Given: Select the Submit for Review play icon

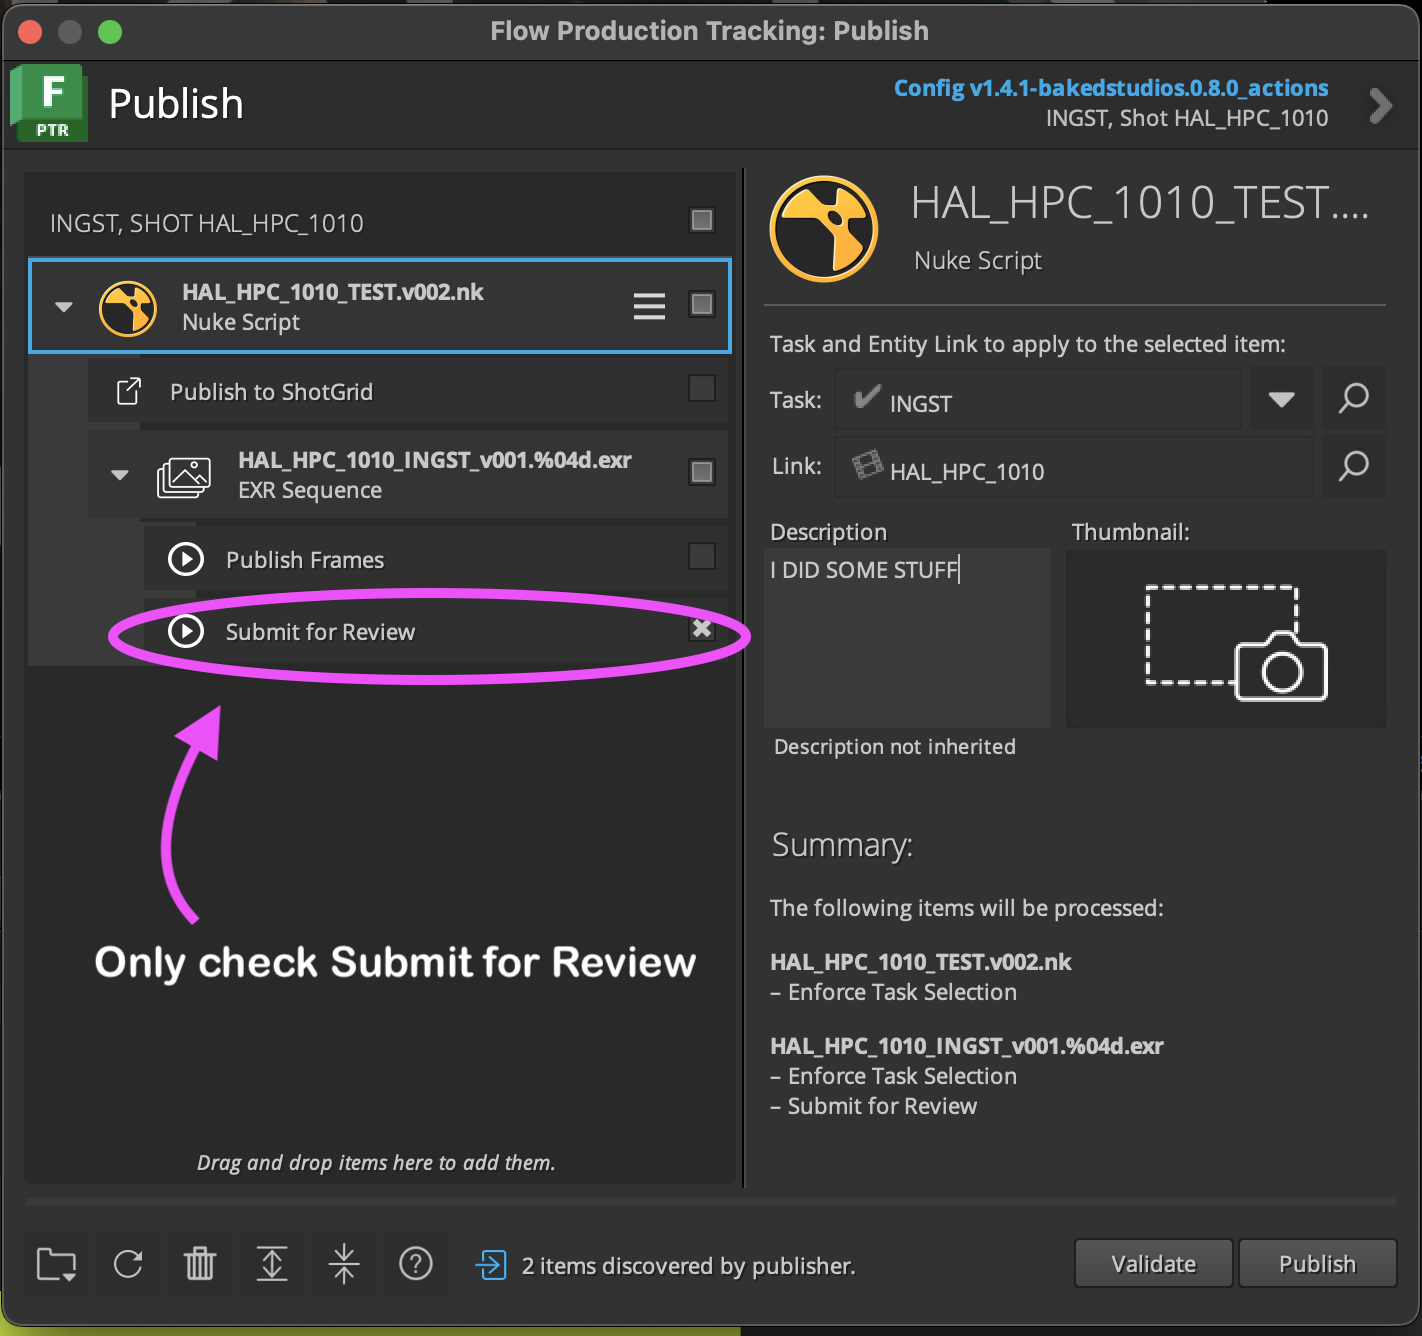Looking at the screenshot, I should [186, 631].
